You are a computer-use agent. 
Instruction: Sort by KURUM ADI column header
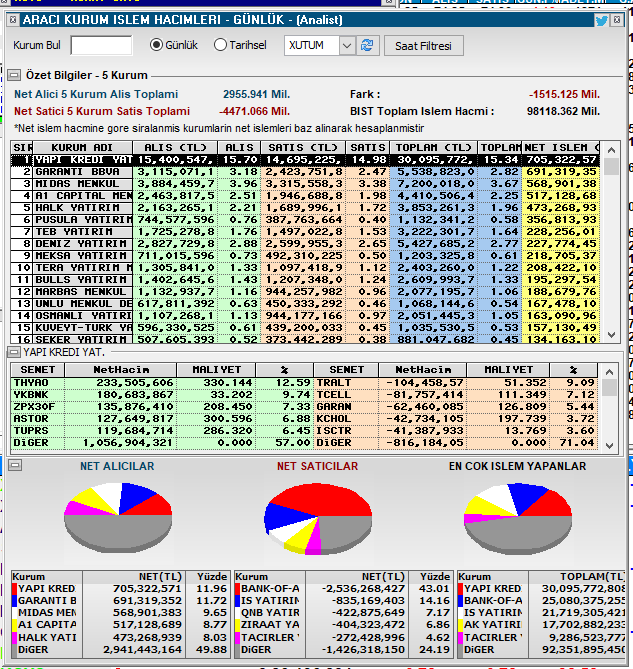pos(83,148)
